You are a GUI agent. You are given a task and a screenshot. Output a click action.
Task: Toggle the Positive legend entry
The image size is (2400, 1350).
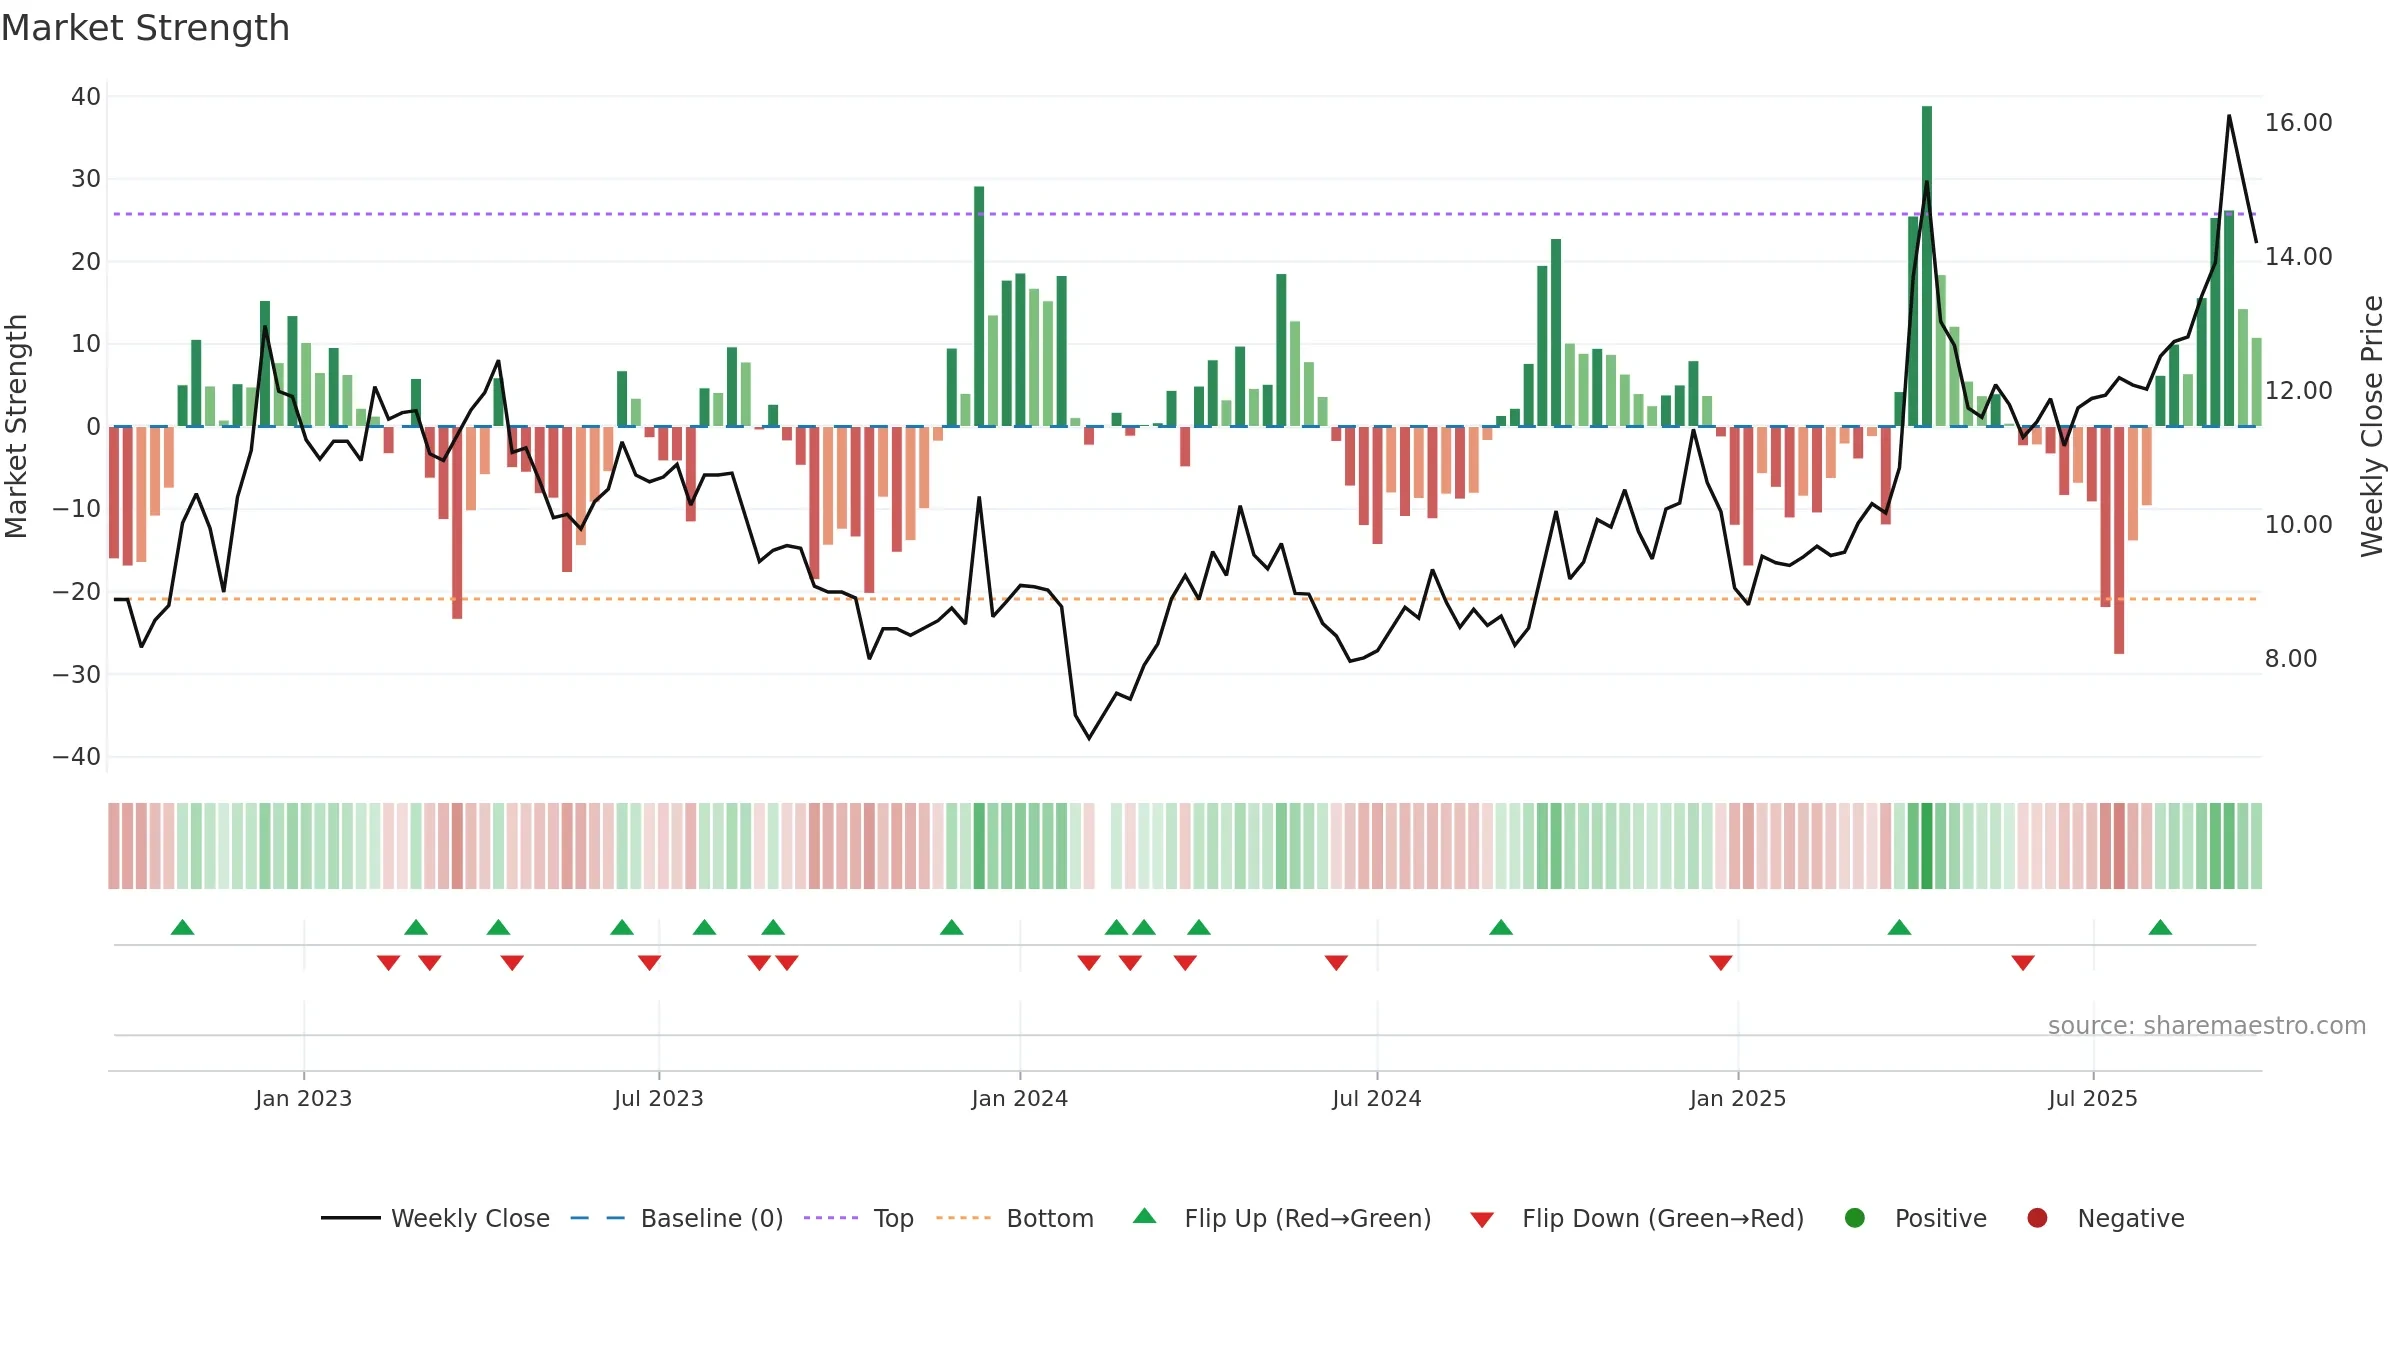(1915, 1218)
